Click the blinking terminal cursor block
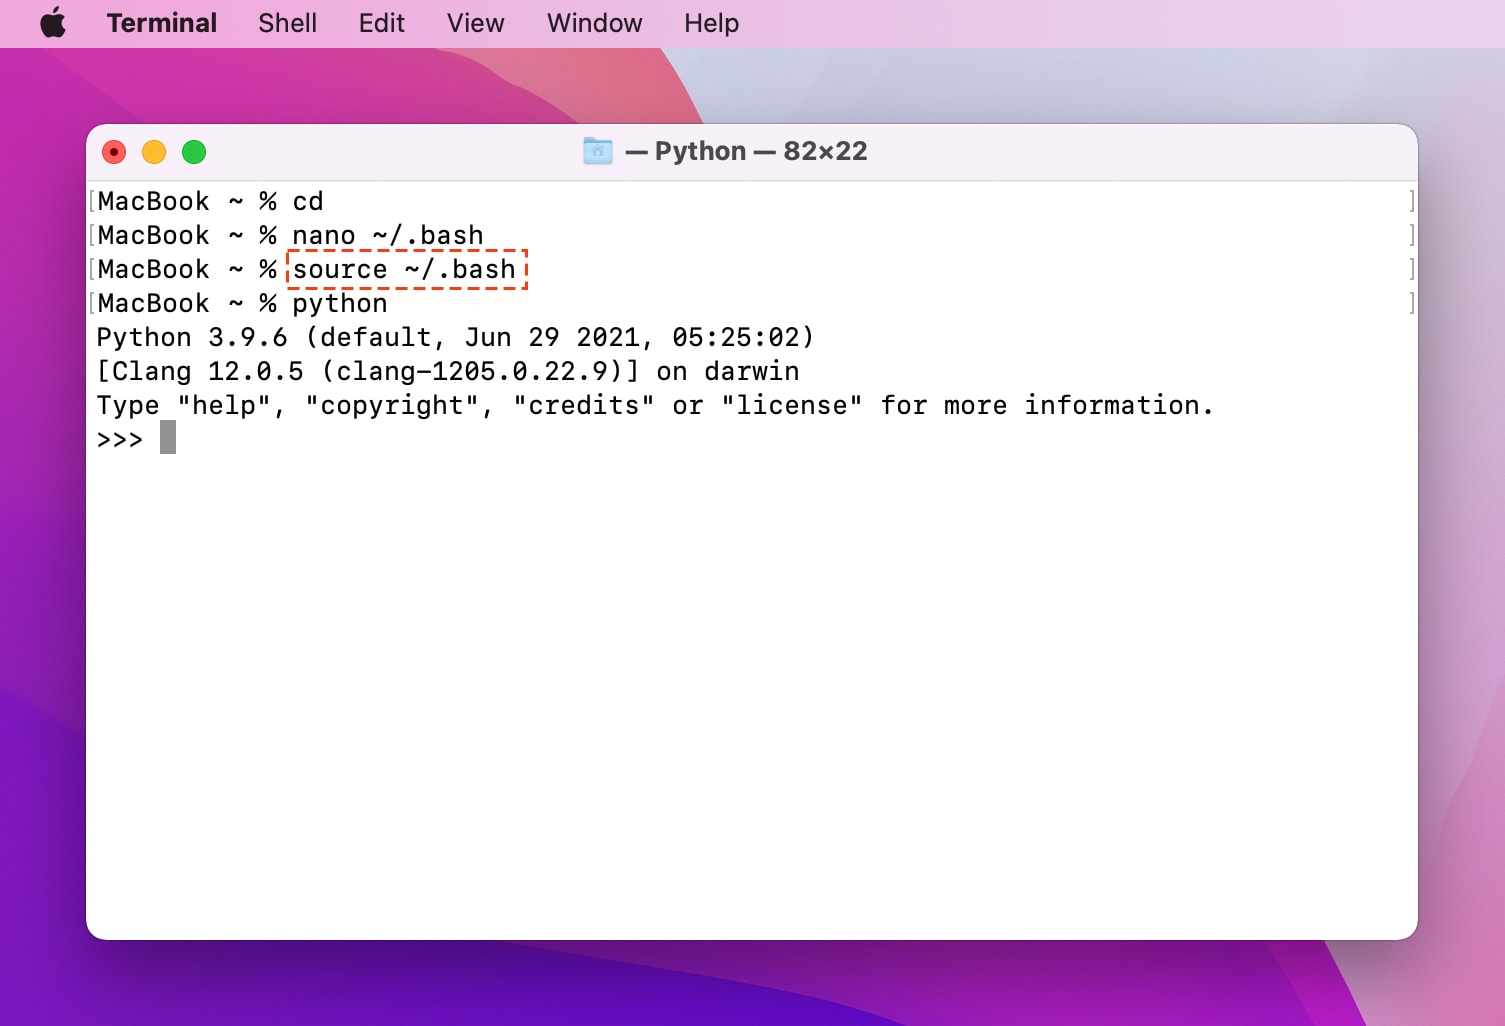This screenshot has height=1026, width=1505. (x=168, y=437)
